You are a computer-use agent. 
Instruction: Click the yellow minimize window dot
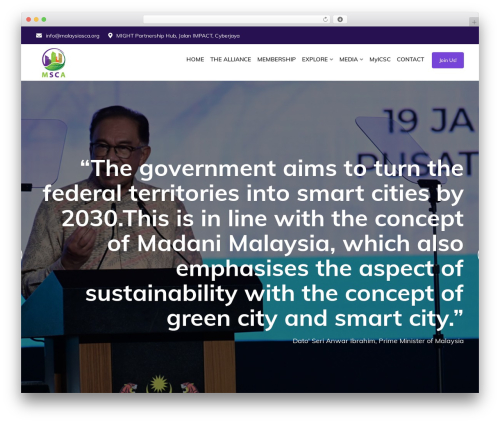click(x=36, y=20)
